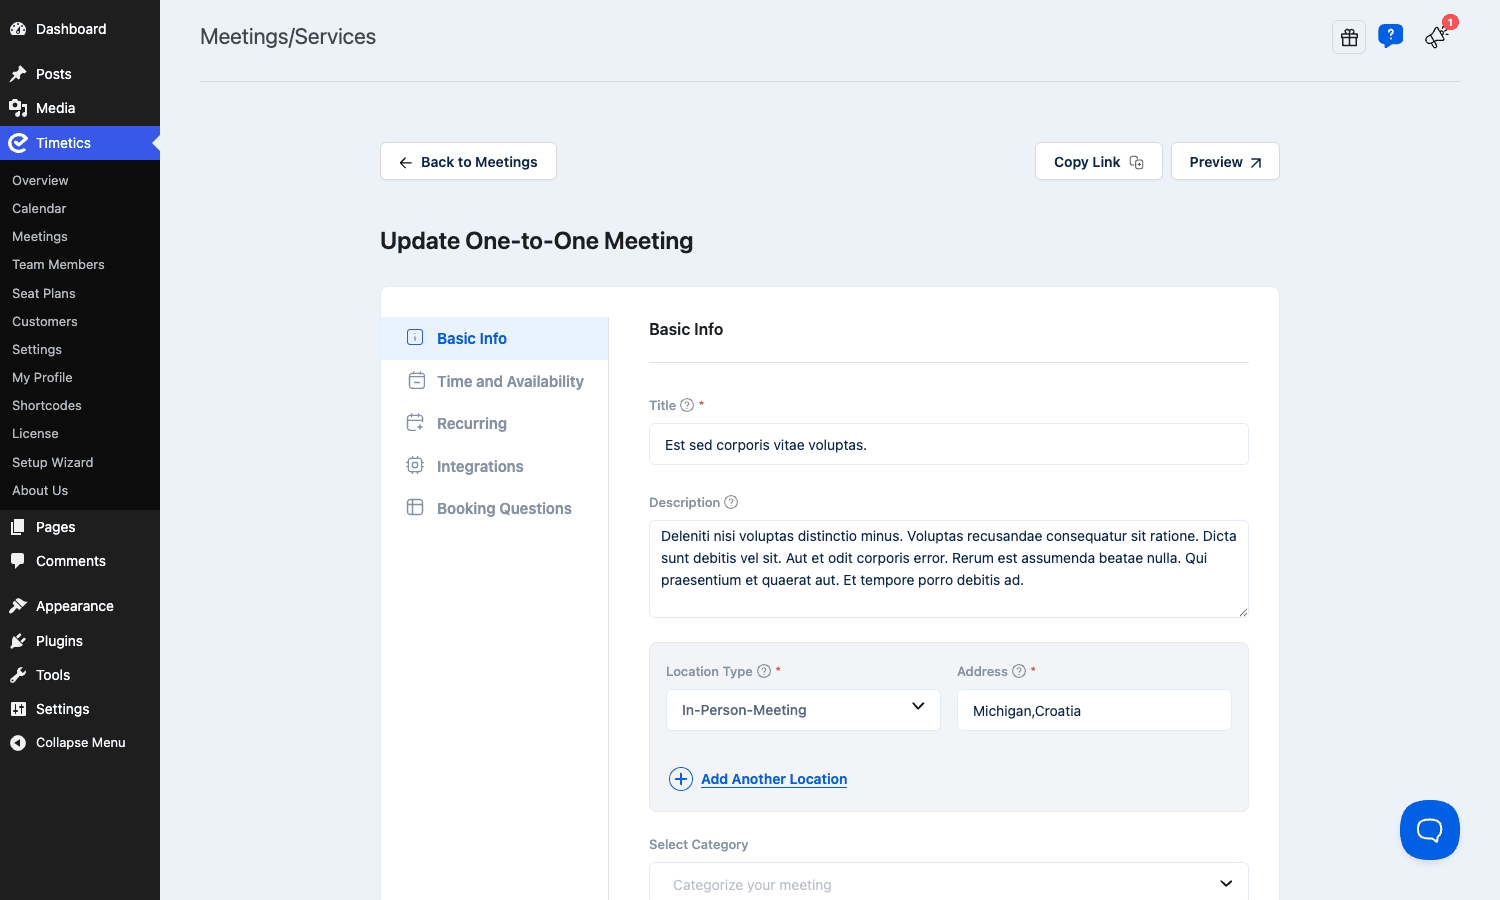Click the Location Type help icon
This screenshot has width=1500, height=900.
764,671
